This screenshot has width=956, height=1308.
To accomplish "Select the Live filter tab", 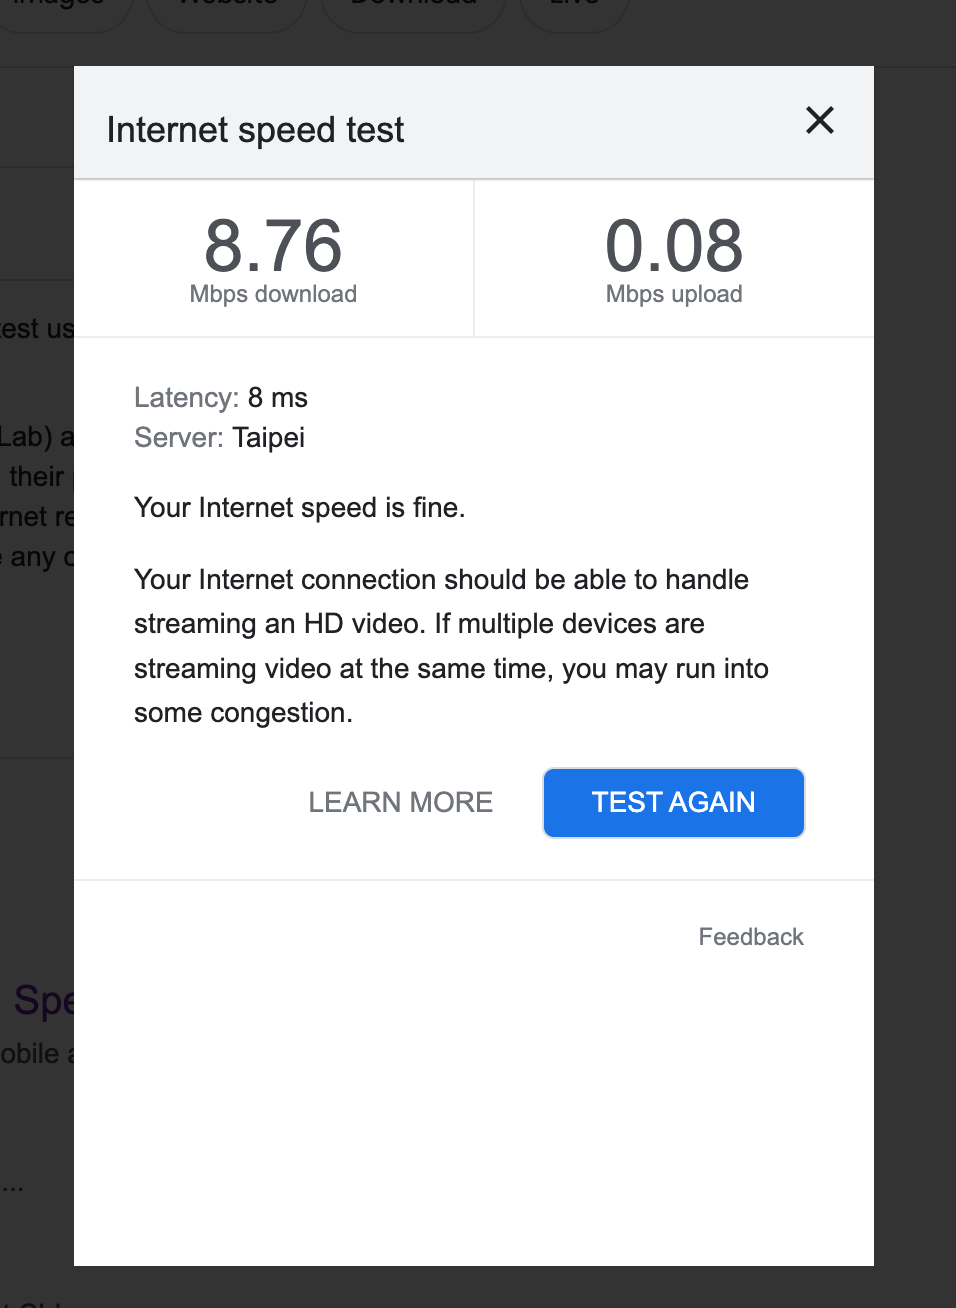I will point(573,5).
